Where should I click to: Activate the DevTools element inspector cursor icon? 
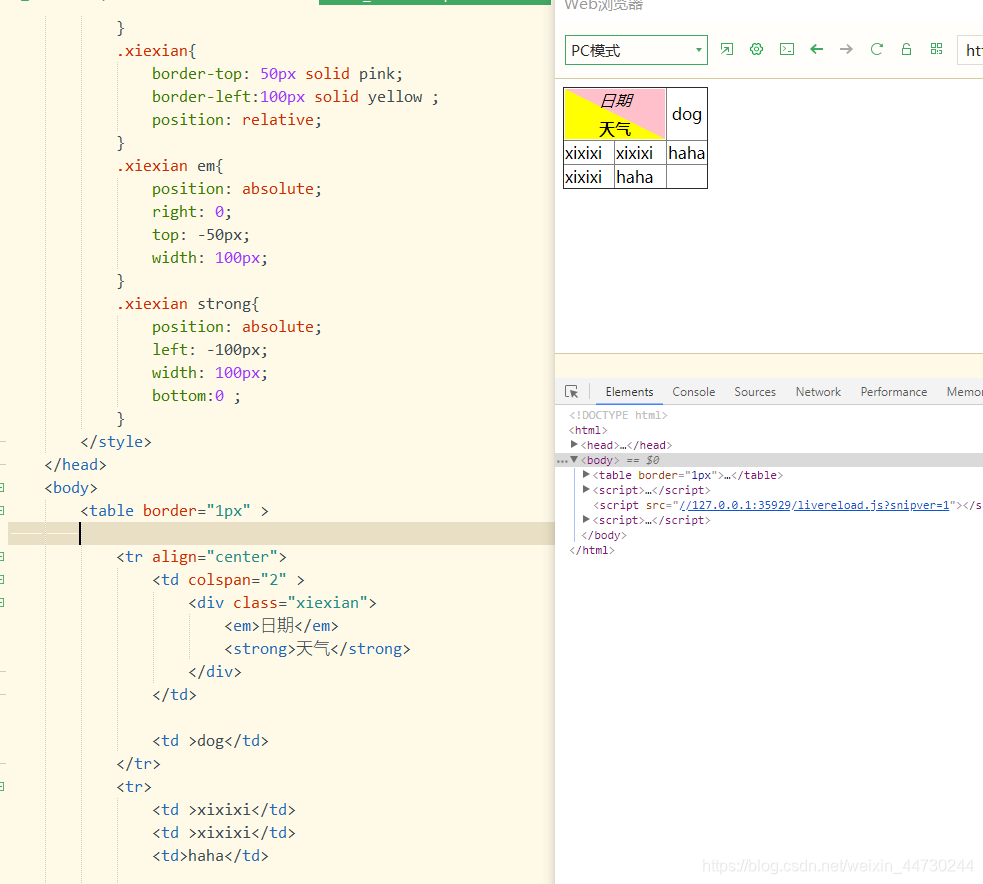572,392
